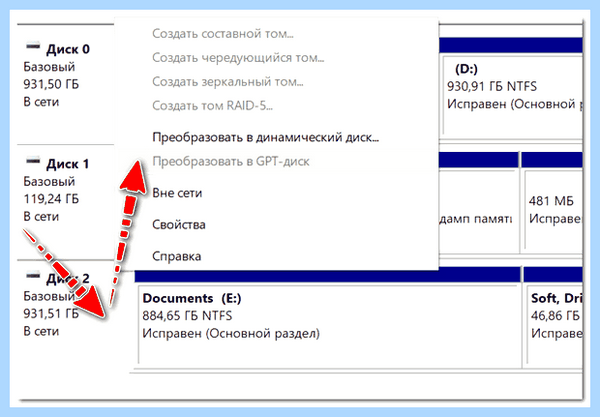
Task: Choose Преобразовать в динамический диск
Action: (266, 137)
